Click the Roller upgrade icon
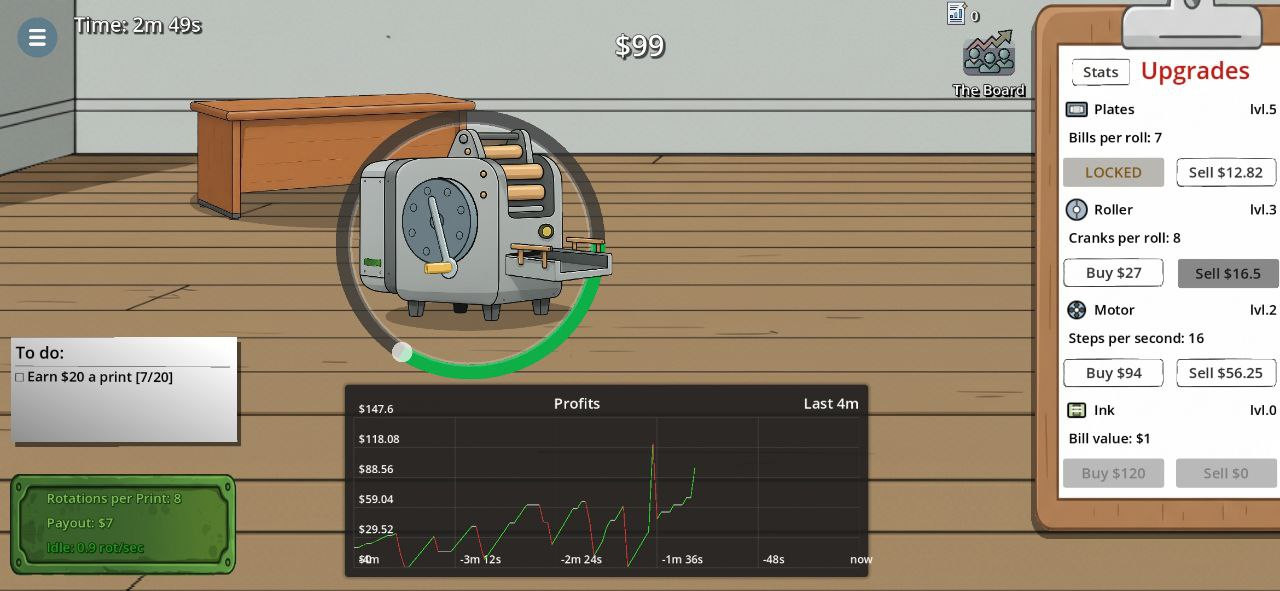Screen dimensions: 1280x591 click(1076, 209)
